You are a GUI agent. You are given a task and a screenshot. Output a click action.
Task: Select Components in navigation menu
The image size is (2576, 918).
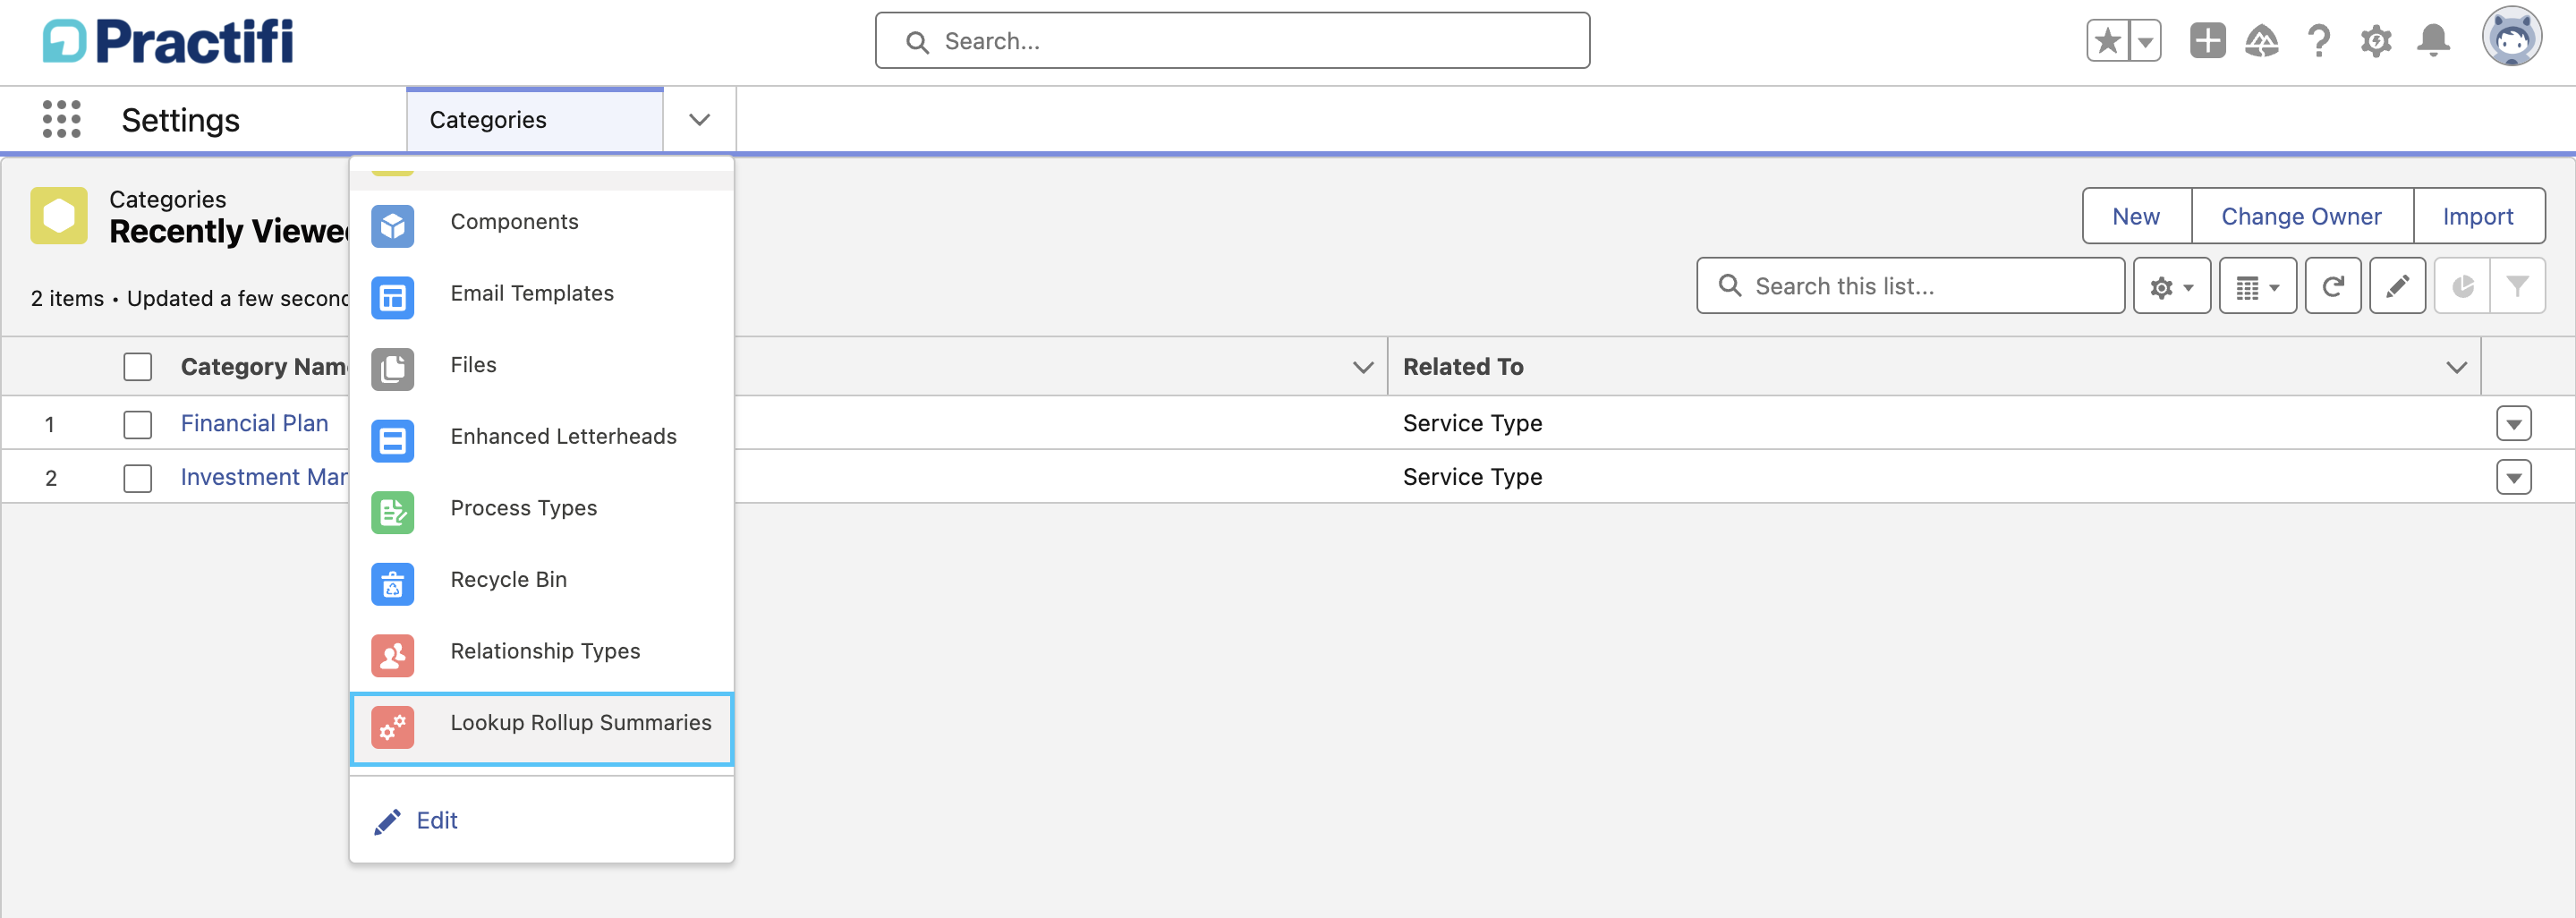point(541,226)
